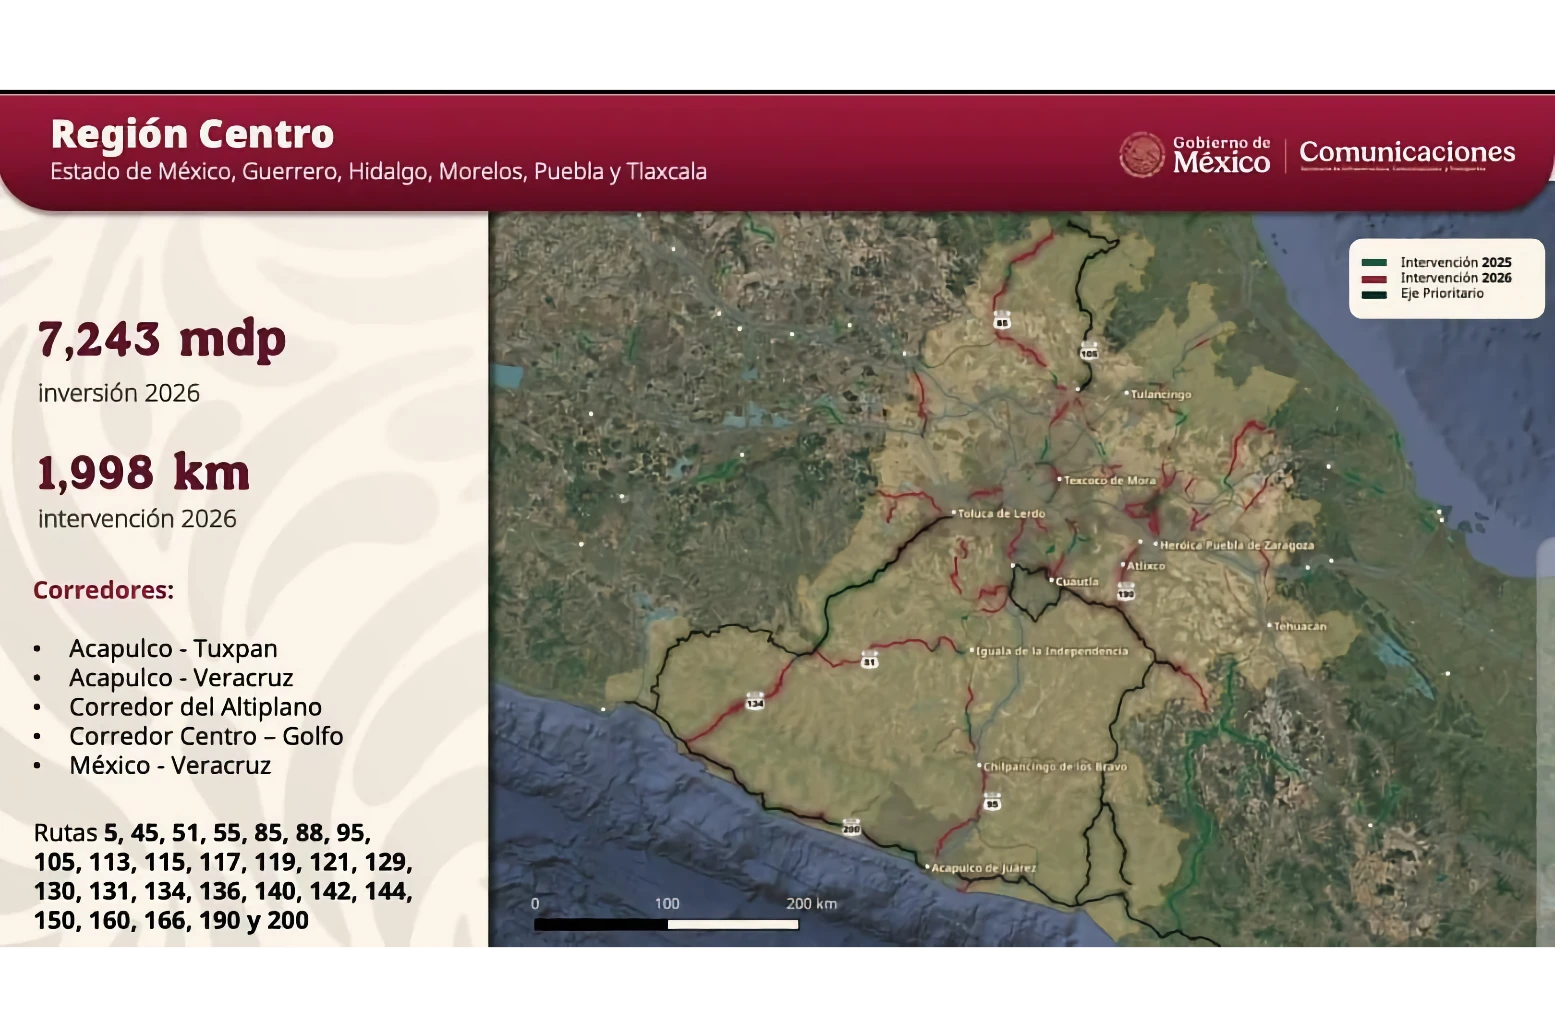Click the Toluca de Lerdo map label
This screenshot has height=1036, width=1555.
pos(1001,513)
